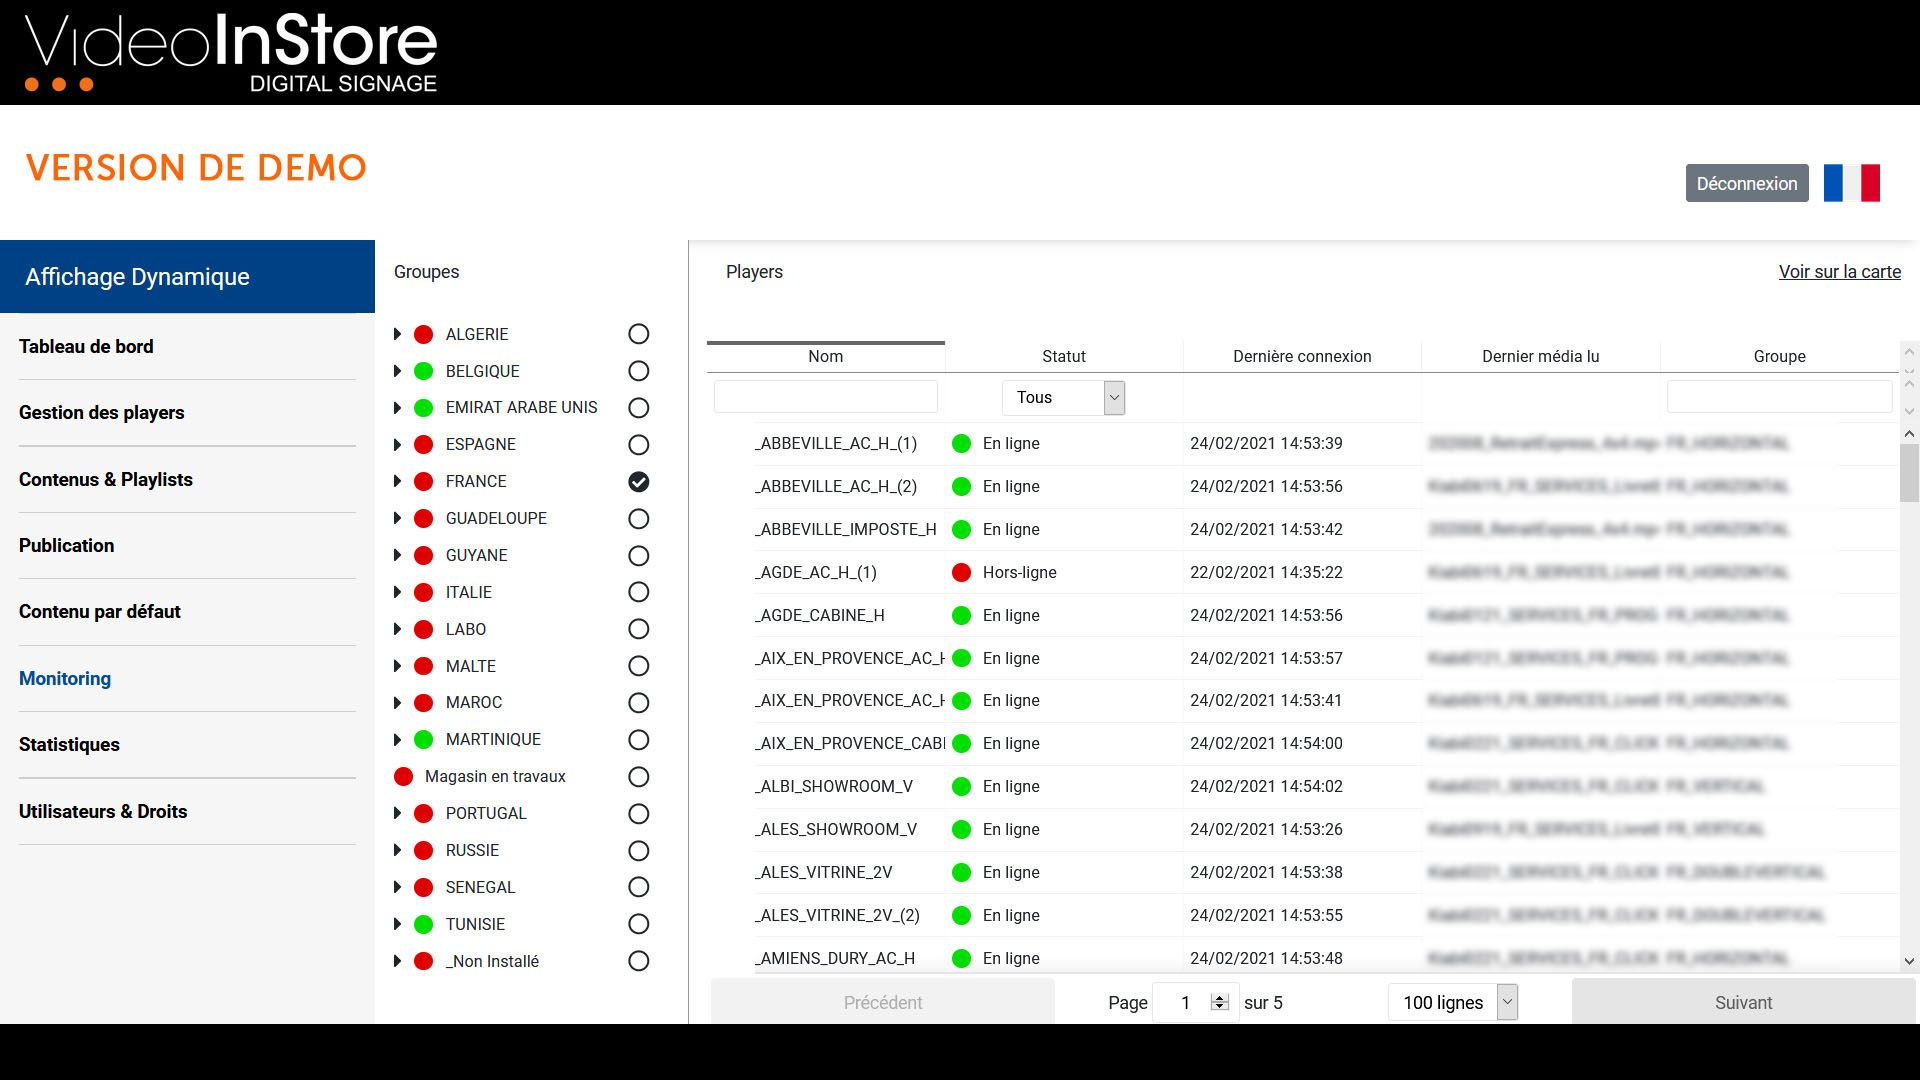Select the ESPAGNE group radio button
The width and height of the screenshot is (1920, 1080).
[x=638, y=445]
